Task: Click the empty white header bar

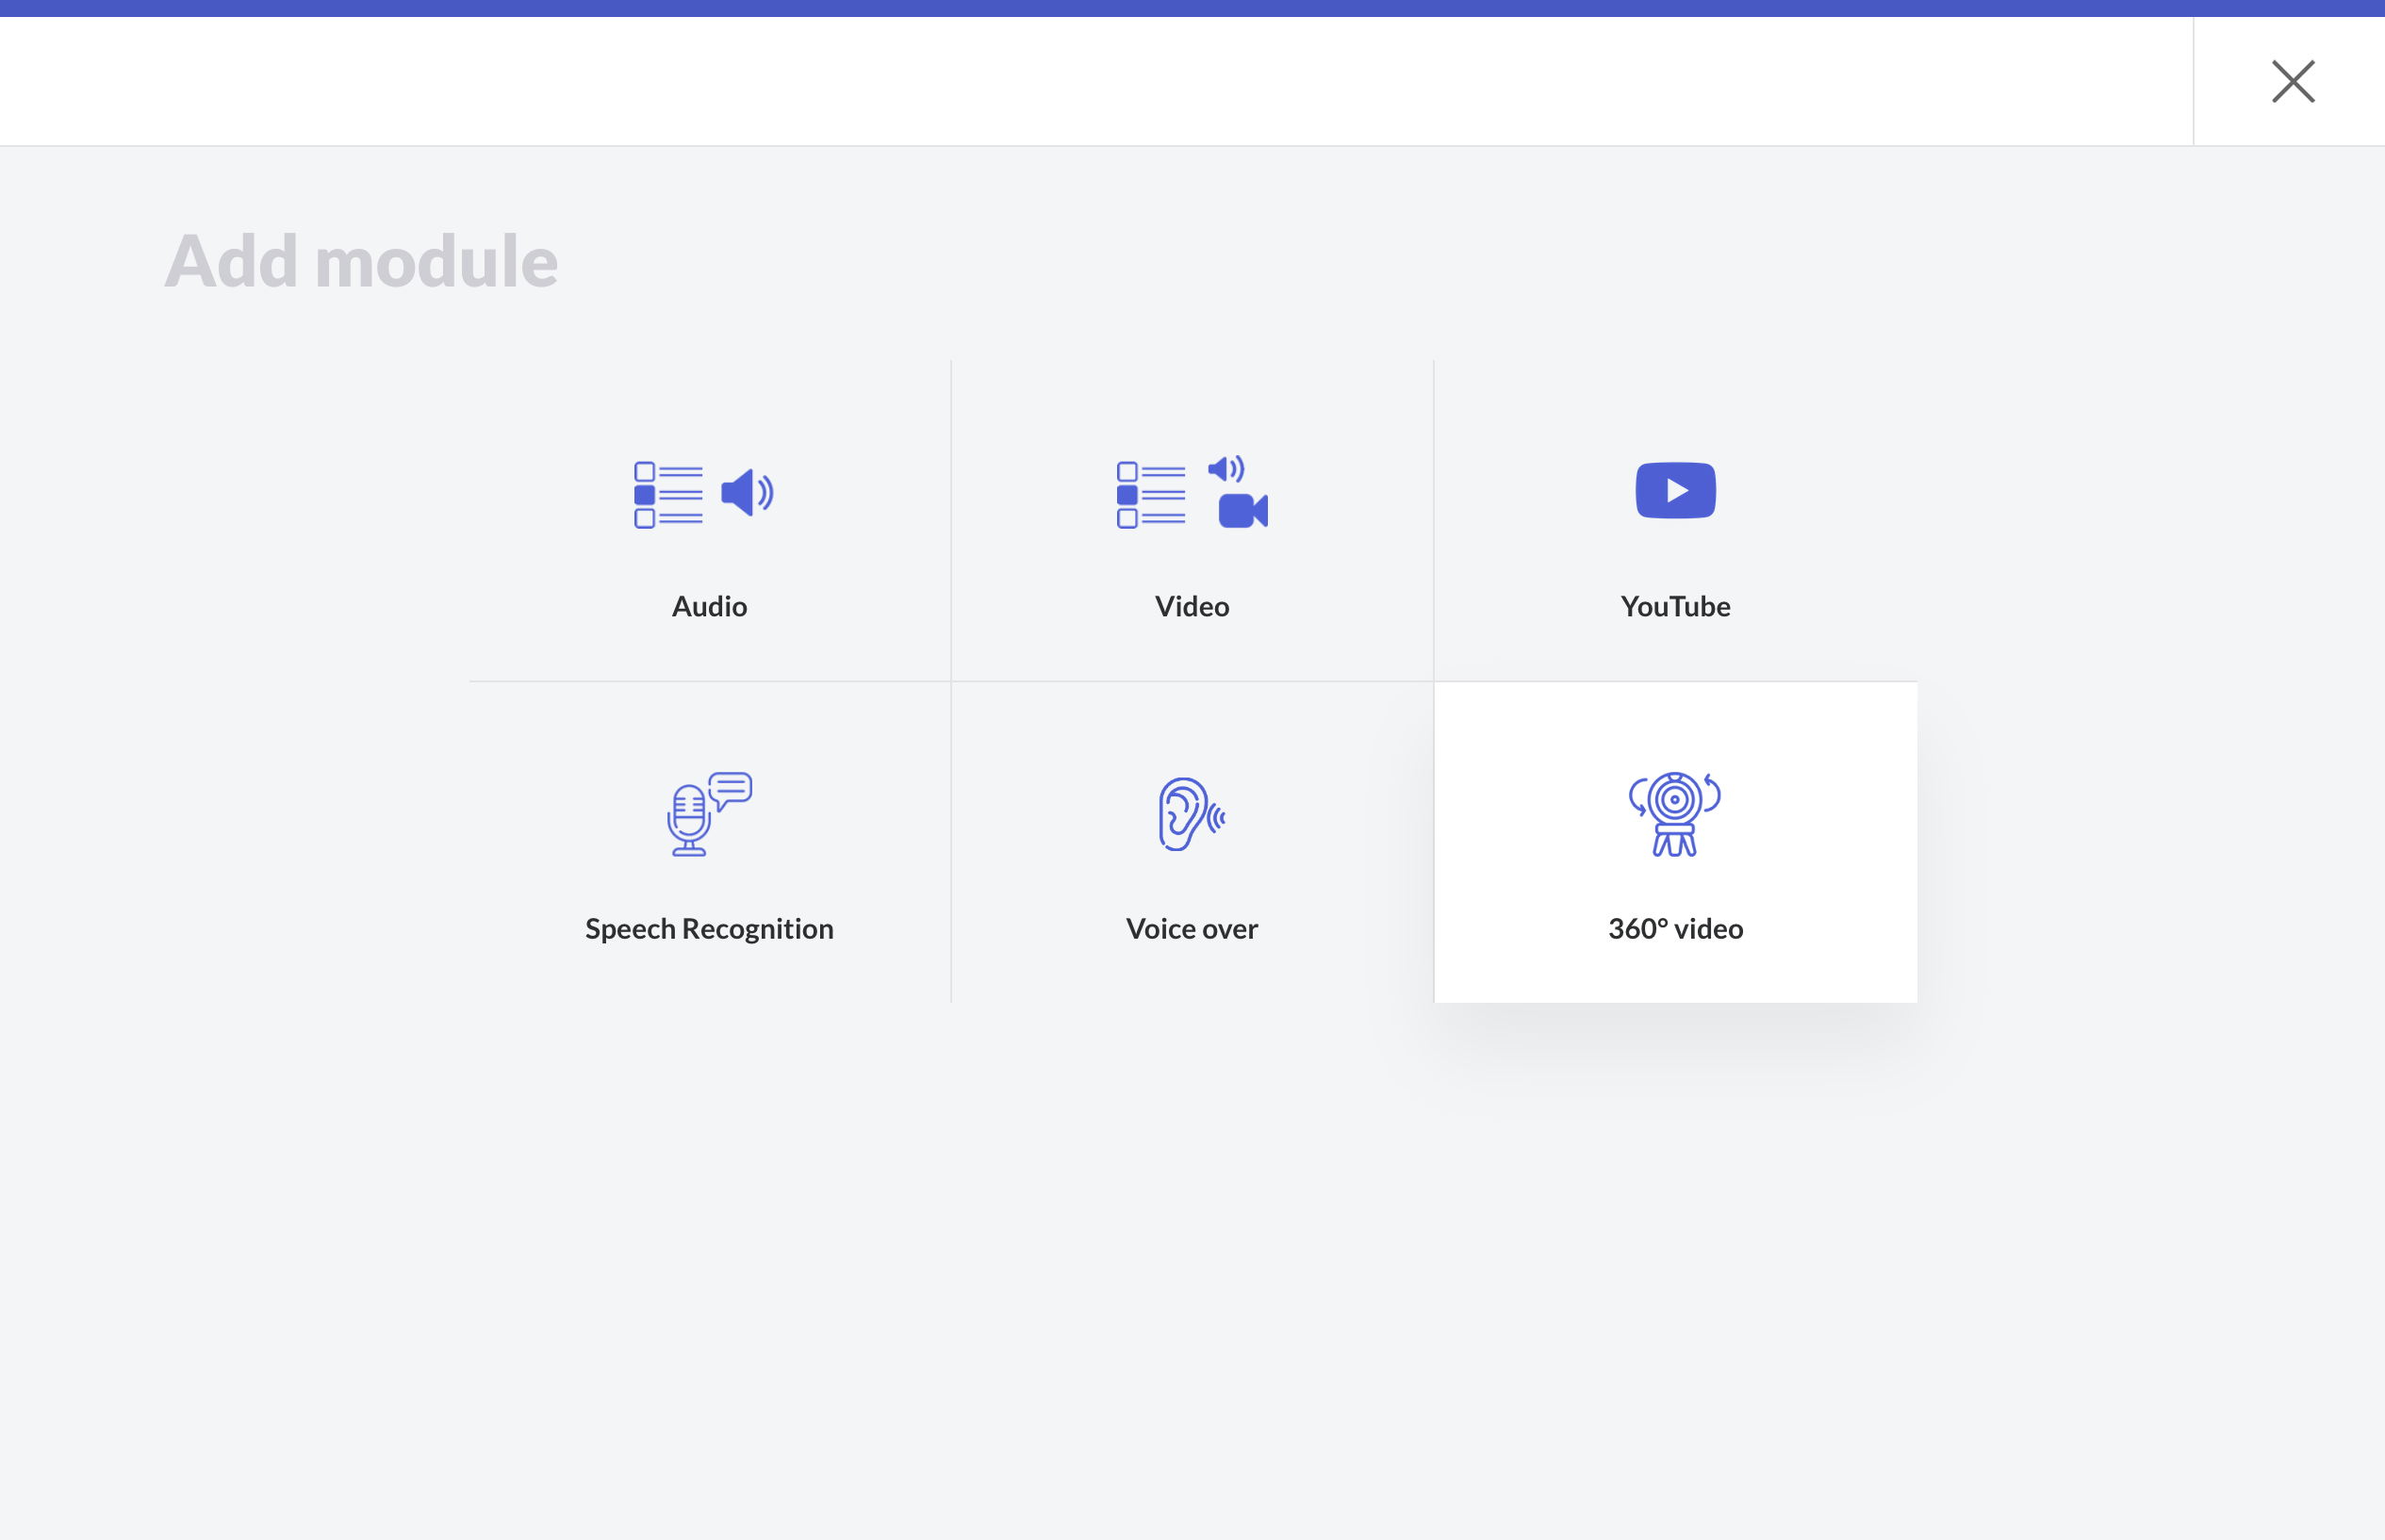Action: point(1095,82)
